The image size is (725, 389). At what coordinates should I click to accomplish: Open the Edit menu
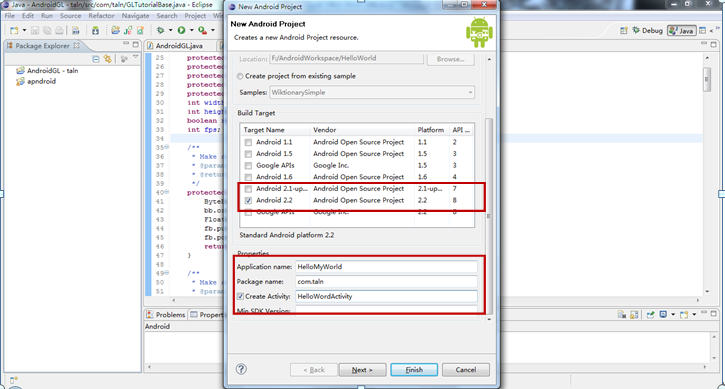tap(28, 16)
